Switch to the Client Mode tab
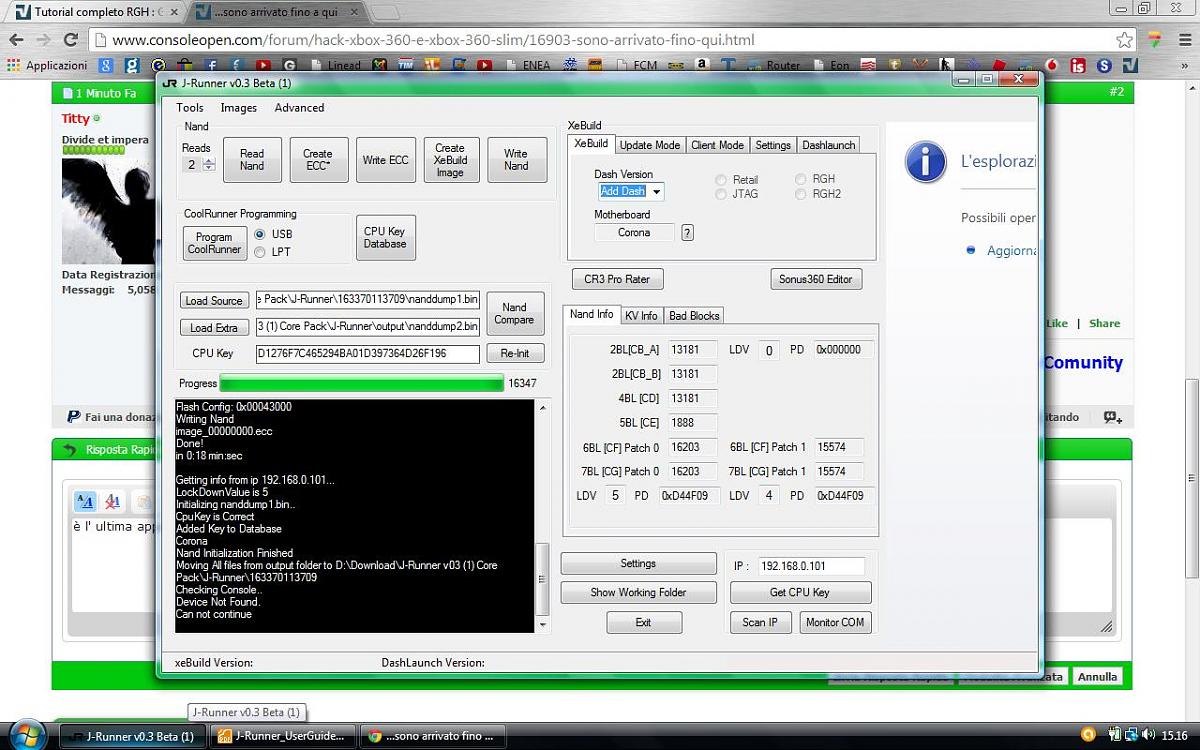Image resolution: width=1200 pixels, height=750 pixels. click(x=718, y=145)
